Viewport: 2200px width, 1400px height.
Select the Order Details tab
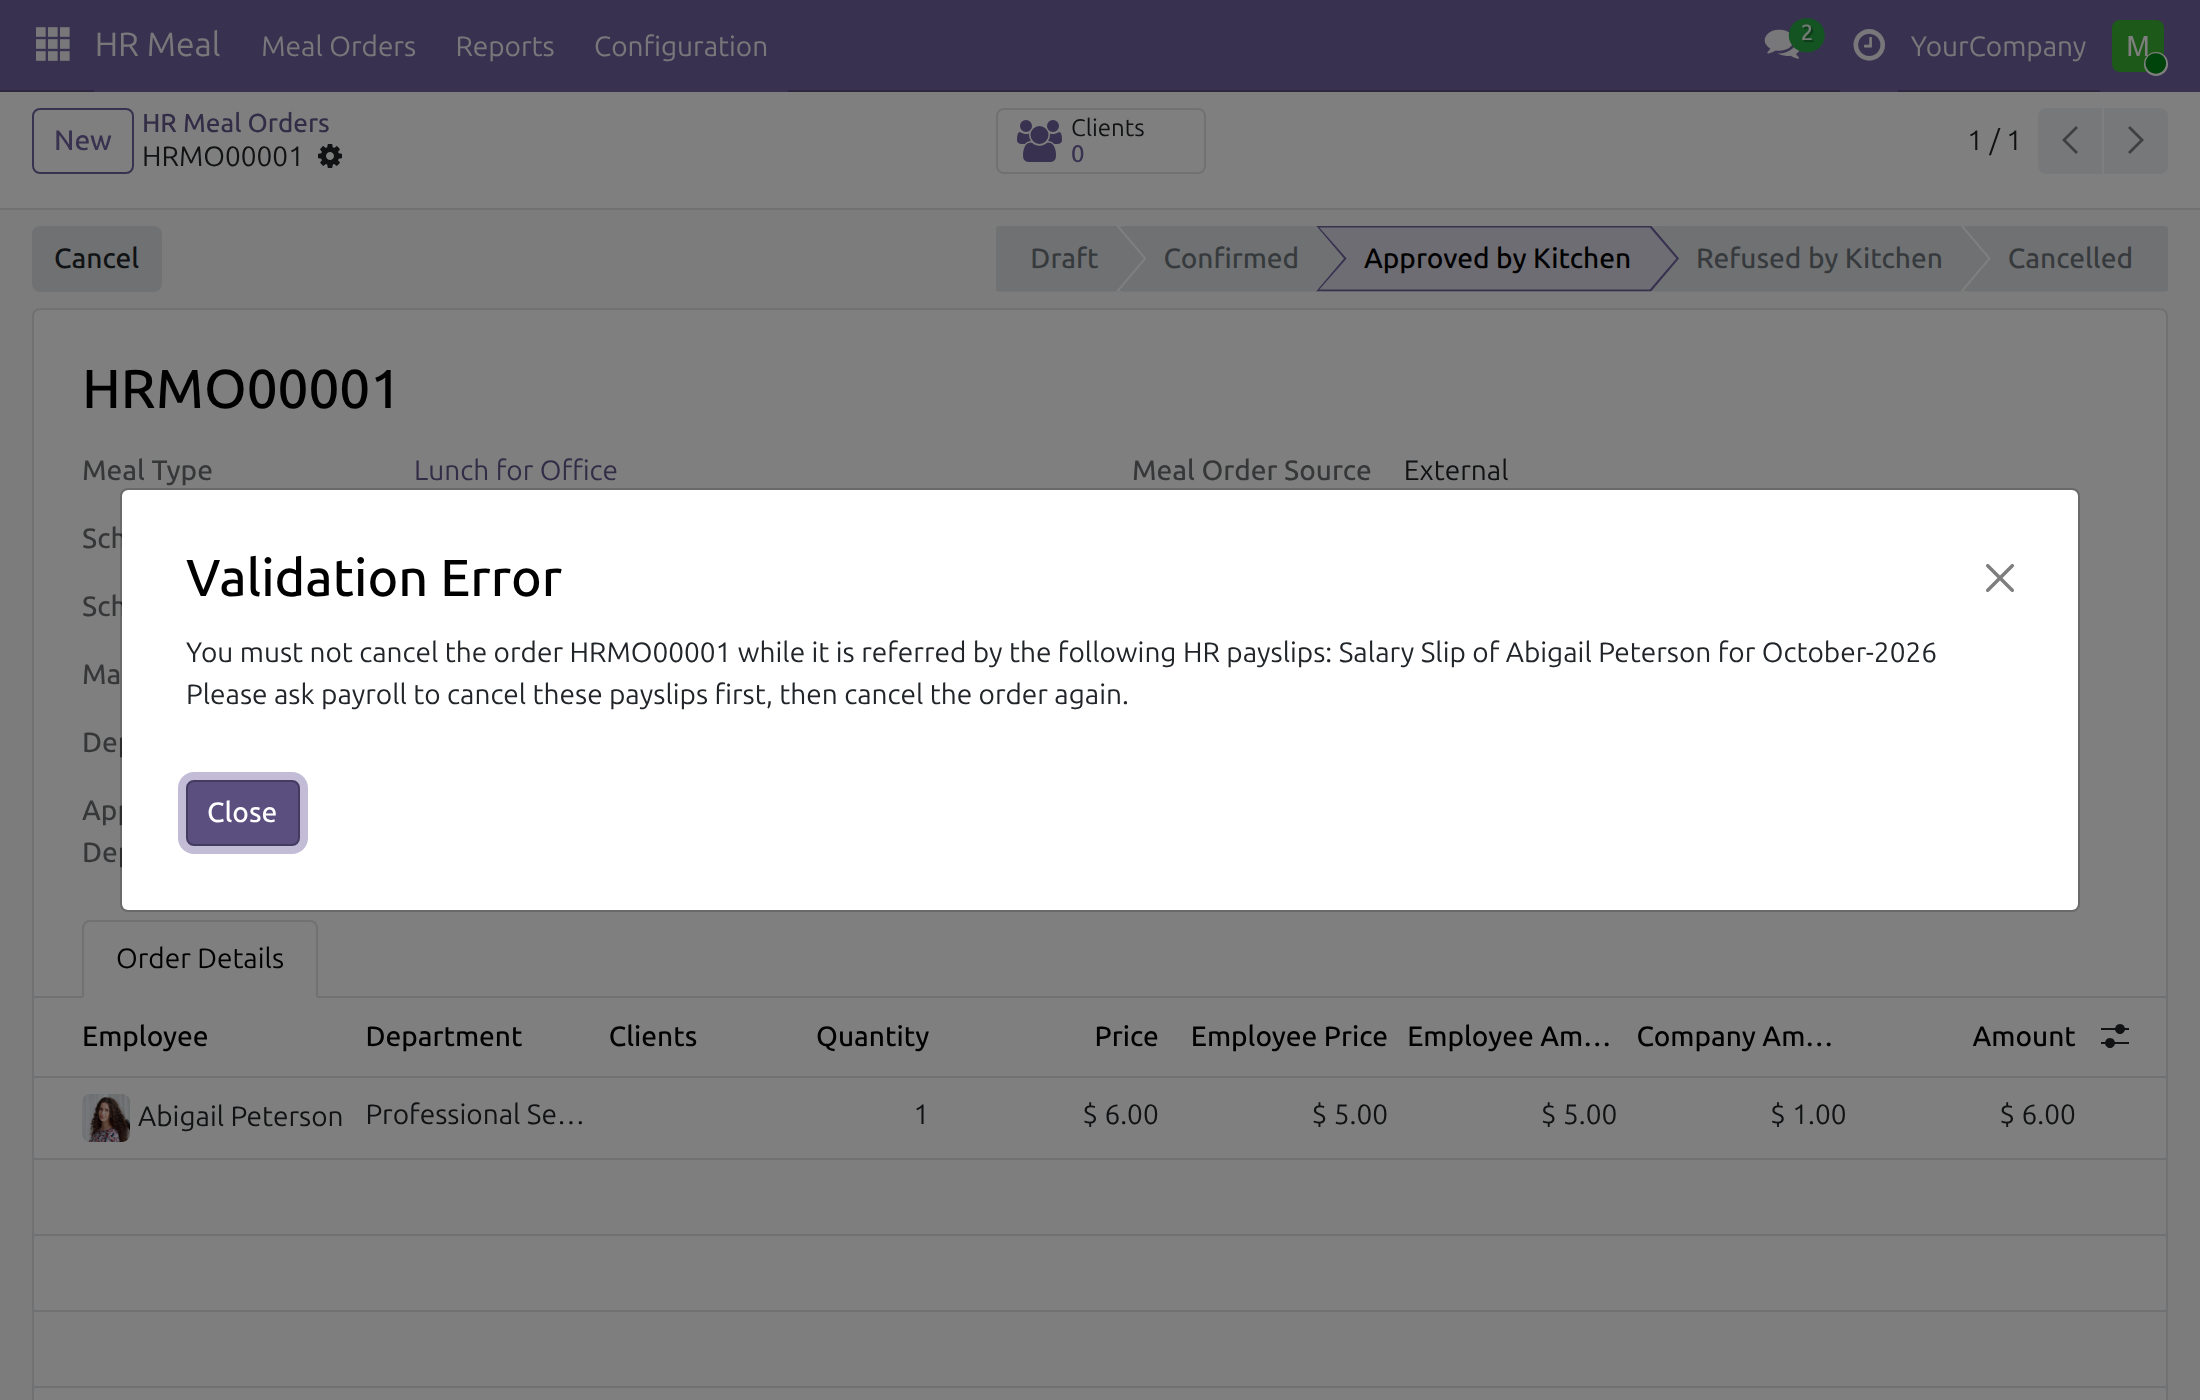tap(200, 958)
